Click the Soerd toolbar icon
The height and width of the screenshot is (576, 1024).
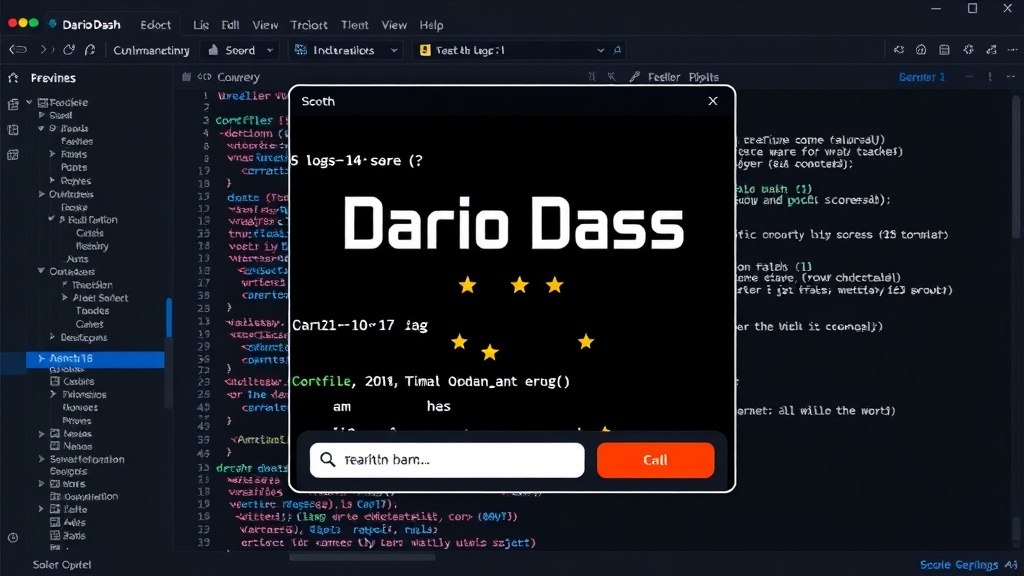tap(214, 50)
